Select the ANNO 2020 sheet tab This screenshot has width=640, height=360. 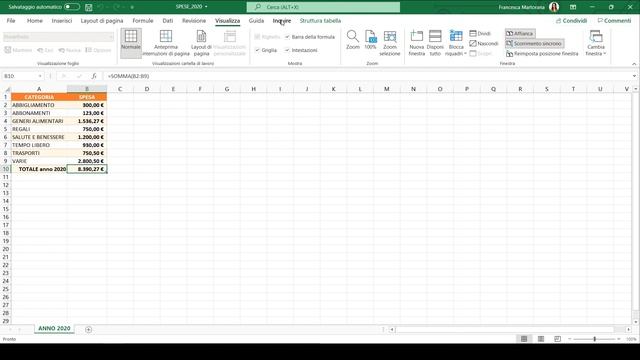point(54,329)
